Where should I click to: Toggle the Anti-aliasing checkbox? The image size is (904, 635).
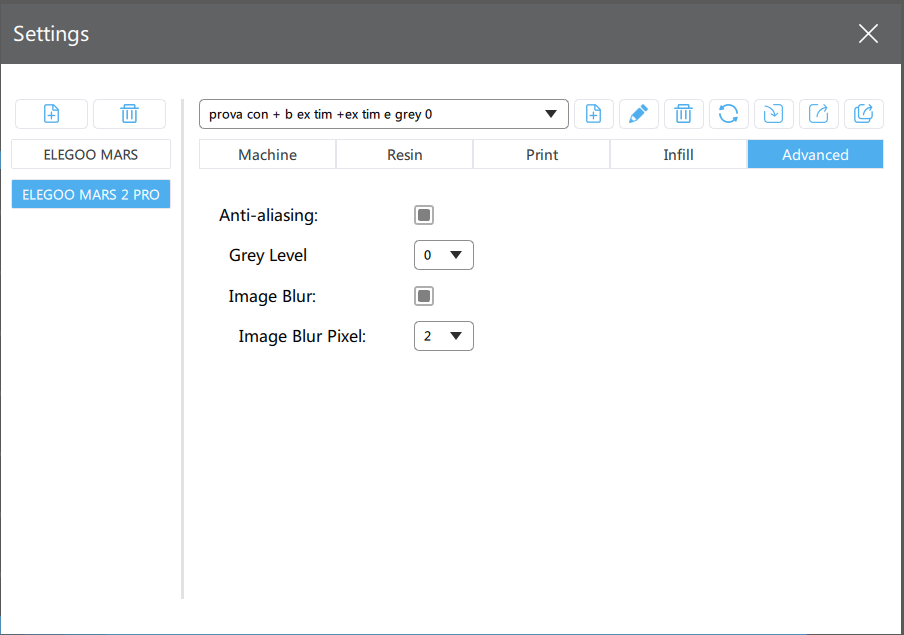(x=424, y=215)
